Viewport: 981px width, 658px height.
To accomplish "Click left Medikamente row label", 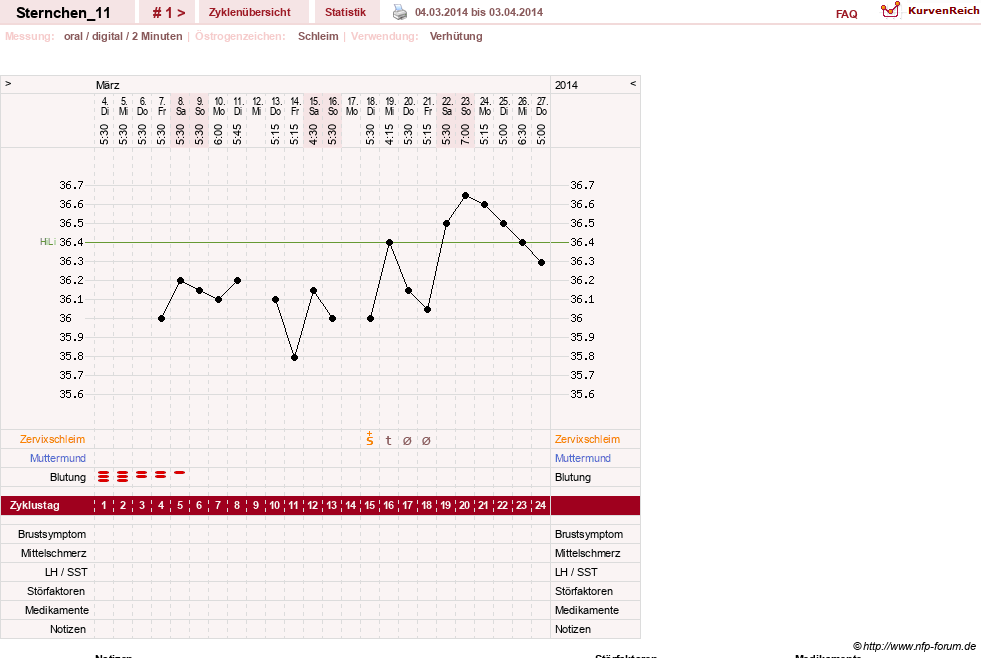I will pyautogui.click(x=57, y=610).
